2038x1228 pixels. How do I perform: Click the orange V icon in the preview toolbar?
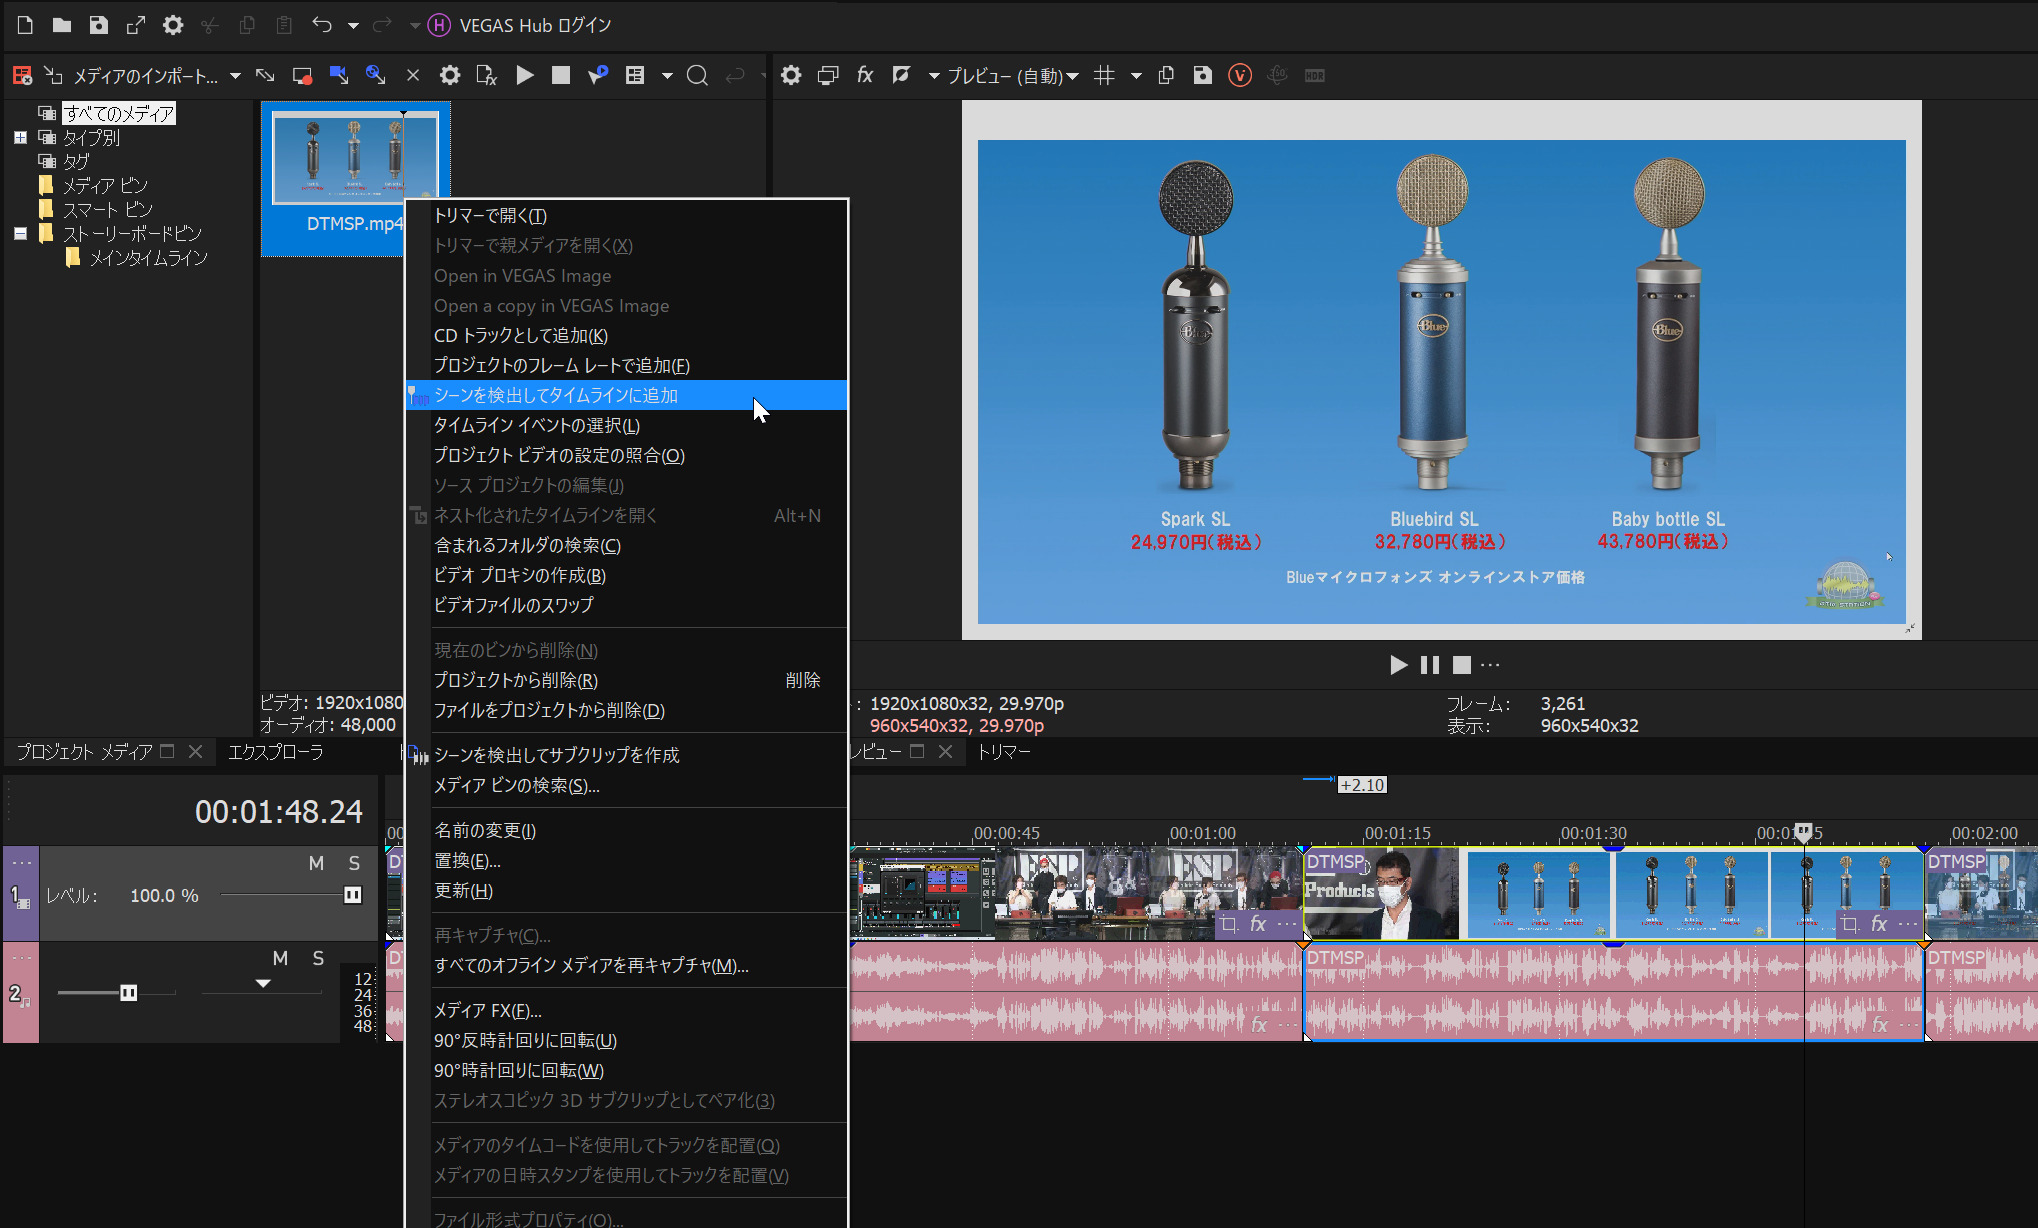[x=1240, y=75]
